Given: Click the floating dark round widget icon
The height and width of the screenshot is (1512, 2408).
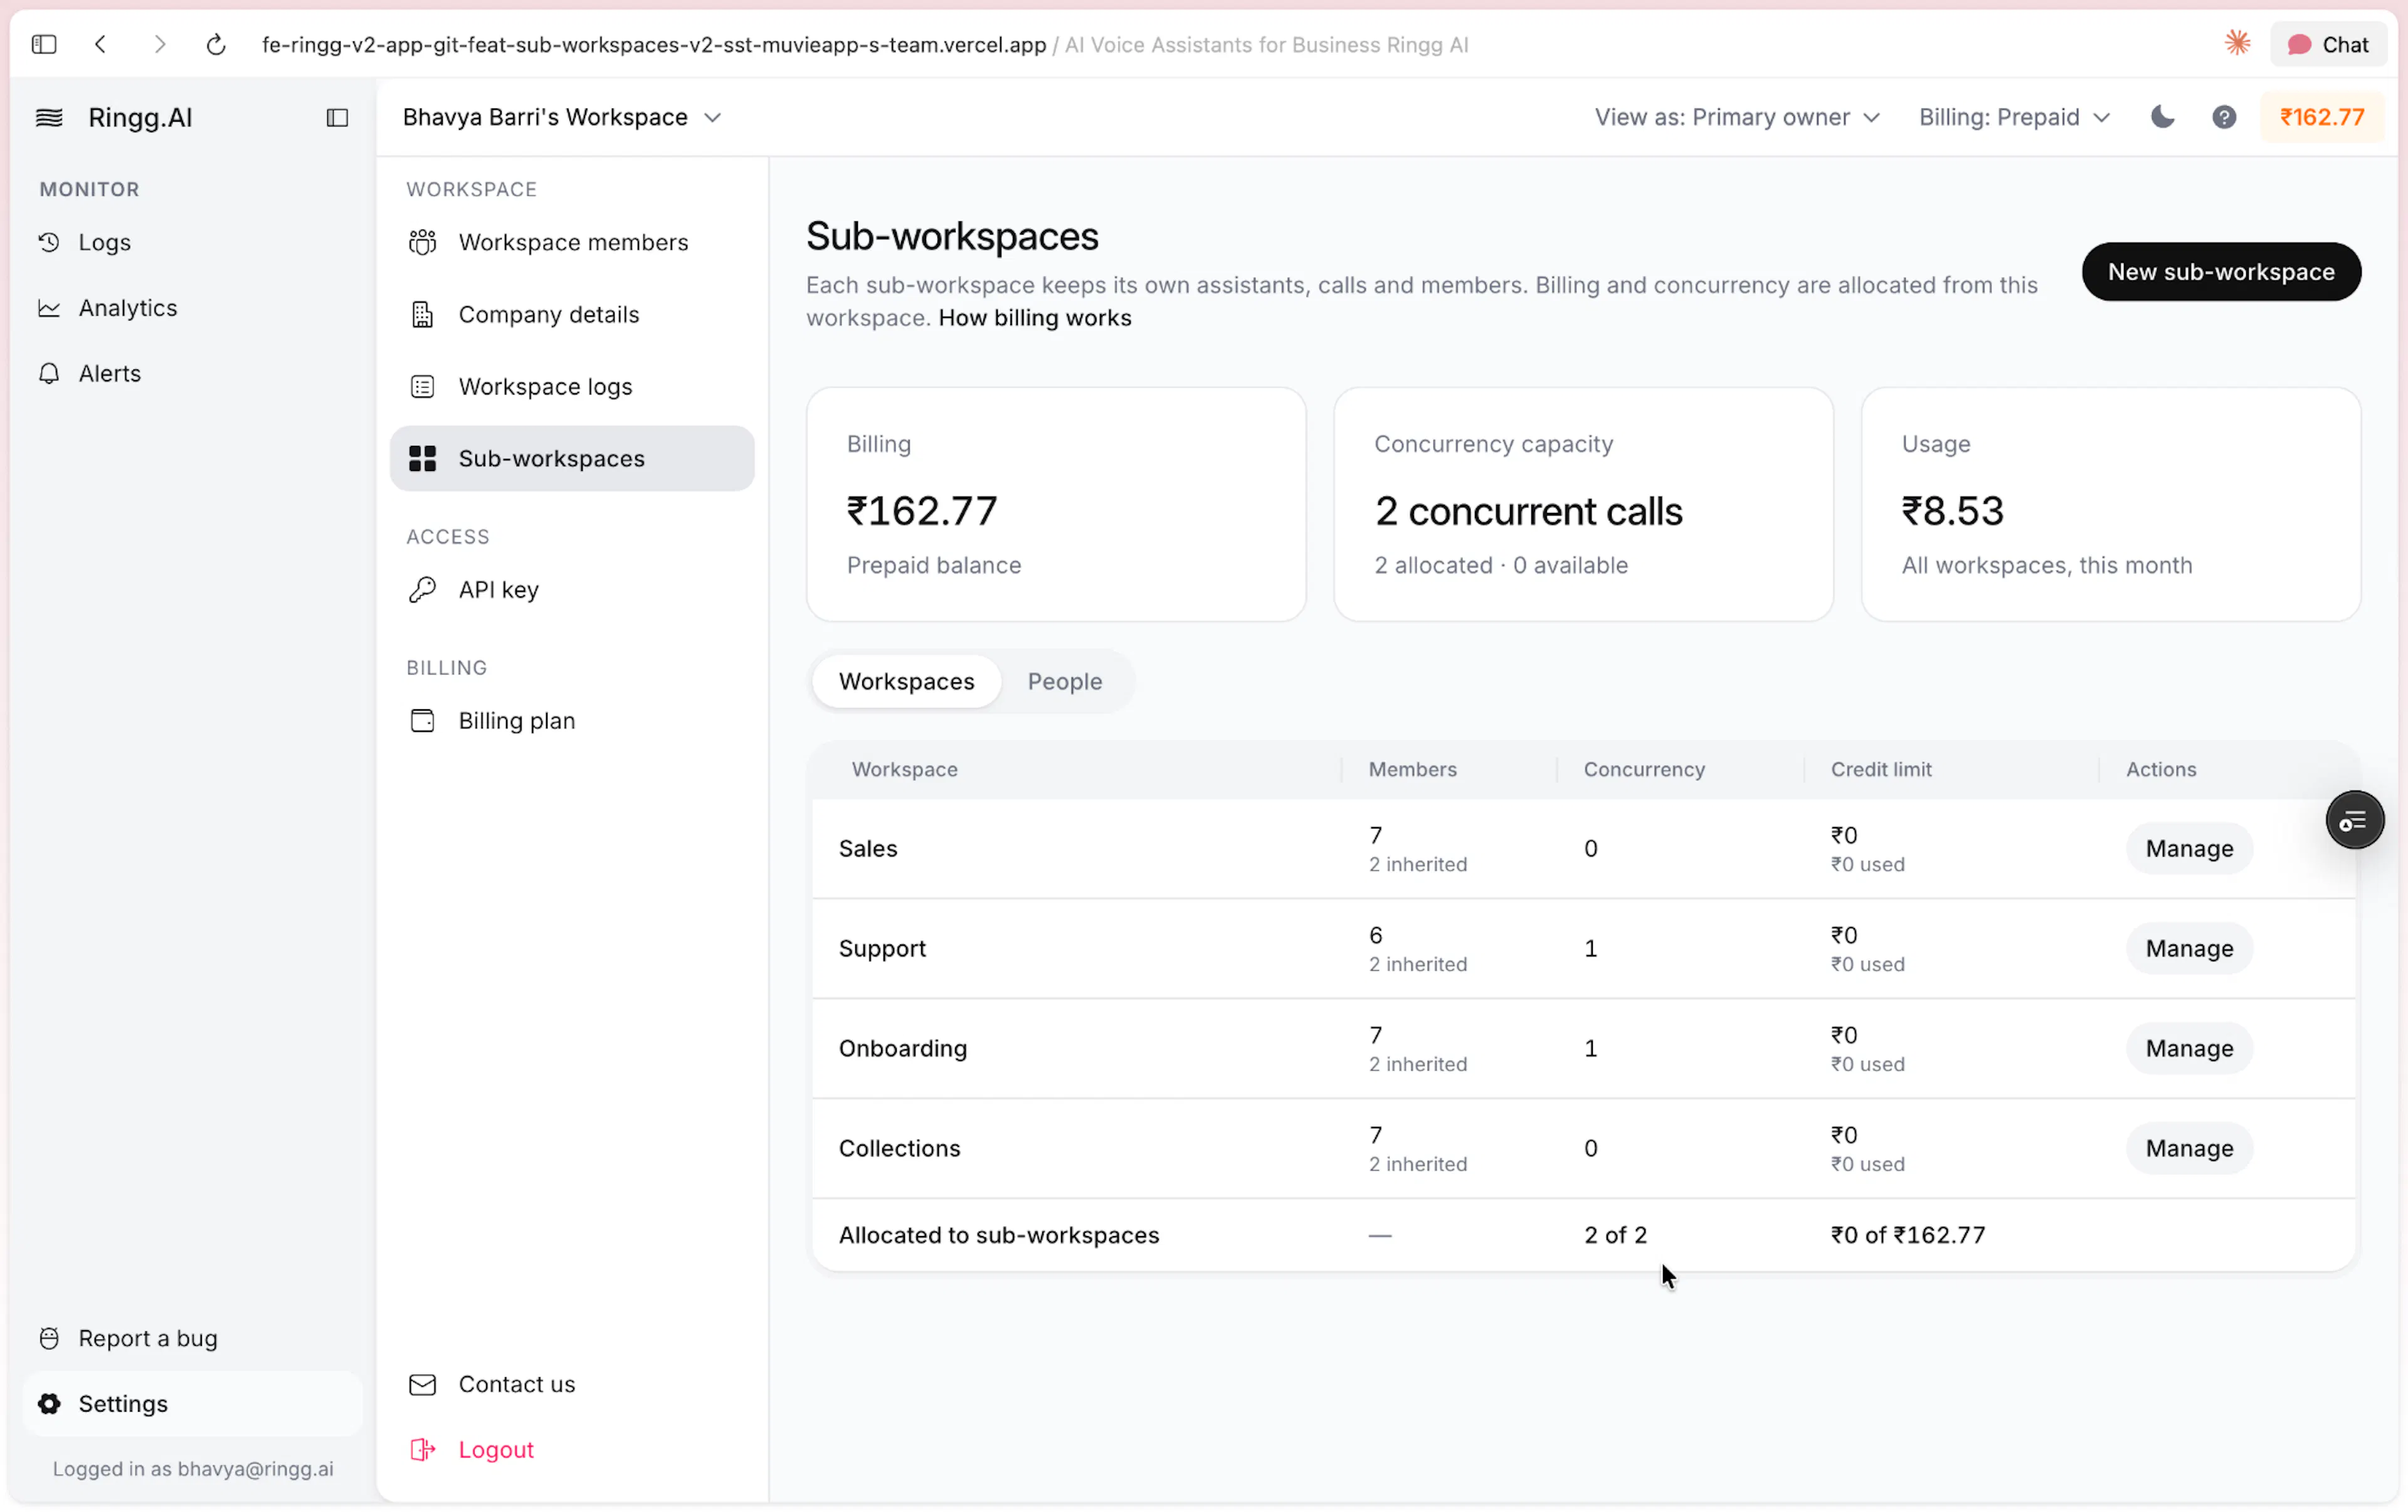Looking at the screenshot, I should 2354,820.
